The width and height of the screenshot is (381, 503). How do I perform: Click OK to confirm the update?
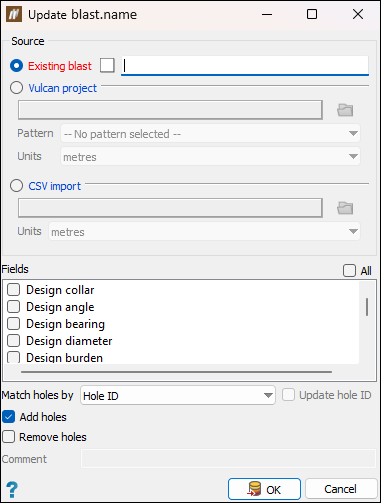(x=264, y=489)
